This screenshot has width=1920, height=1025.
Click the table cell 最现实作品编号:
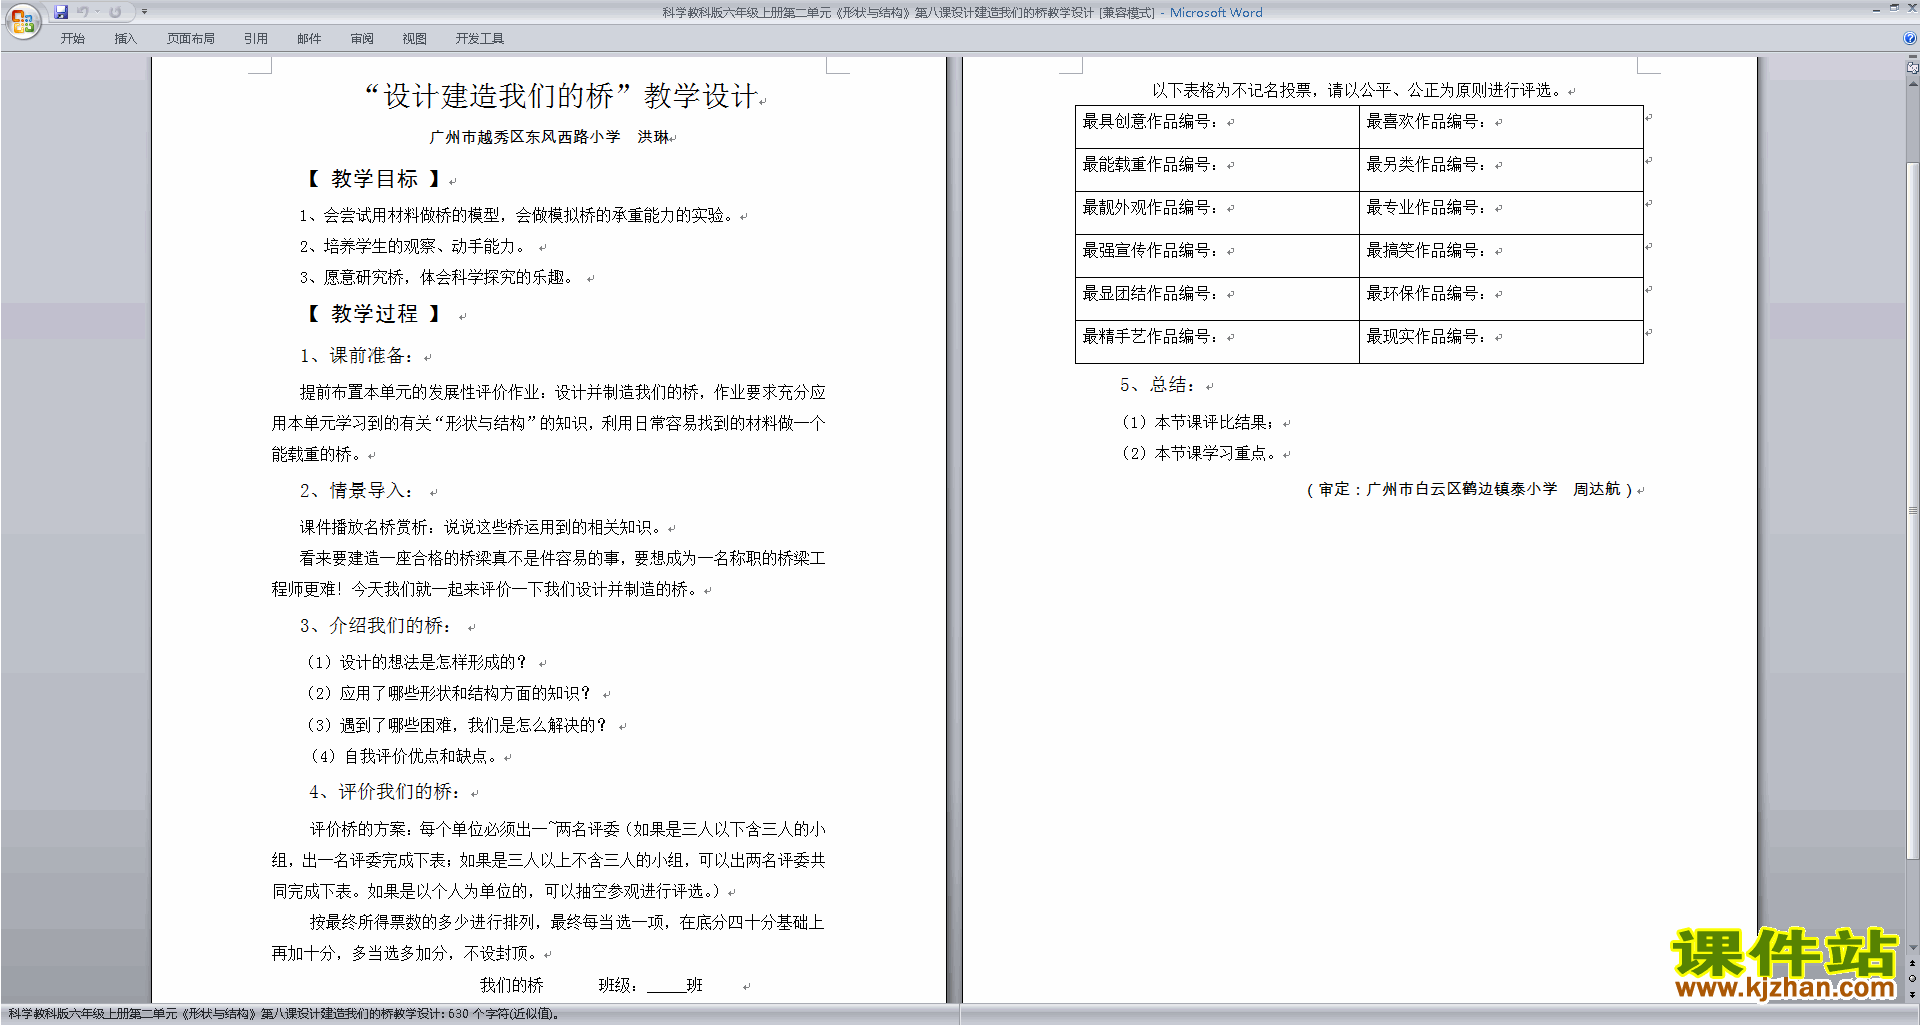[1501, 342]
